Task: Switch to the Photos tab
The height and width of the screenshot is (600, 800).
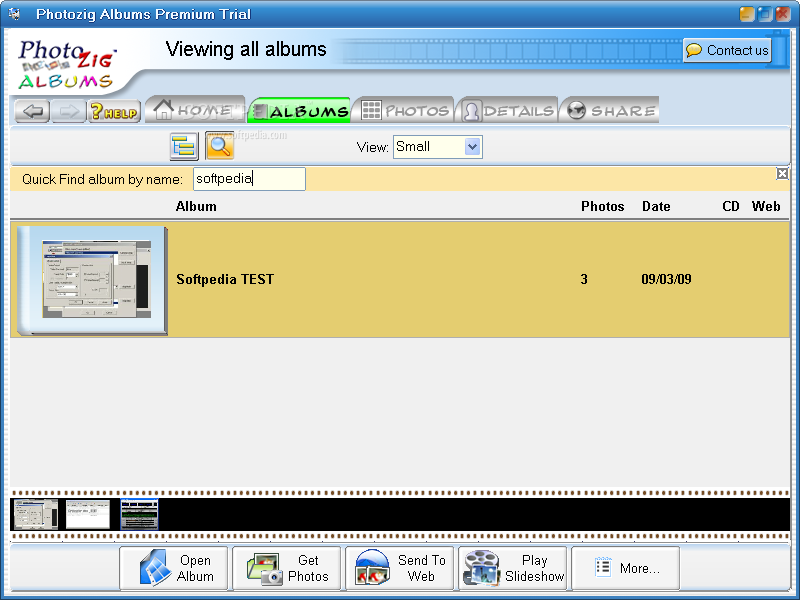Action: [x=404, y=110]
